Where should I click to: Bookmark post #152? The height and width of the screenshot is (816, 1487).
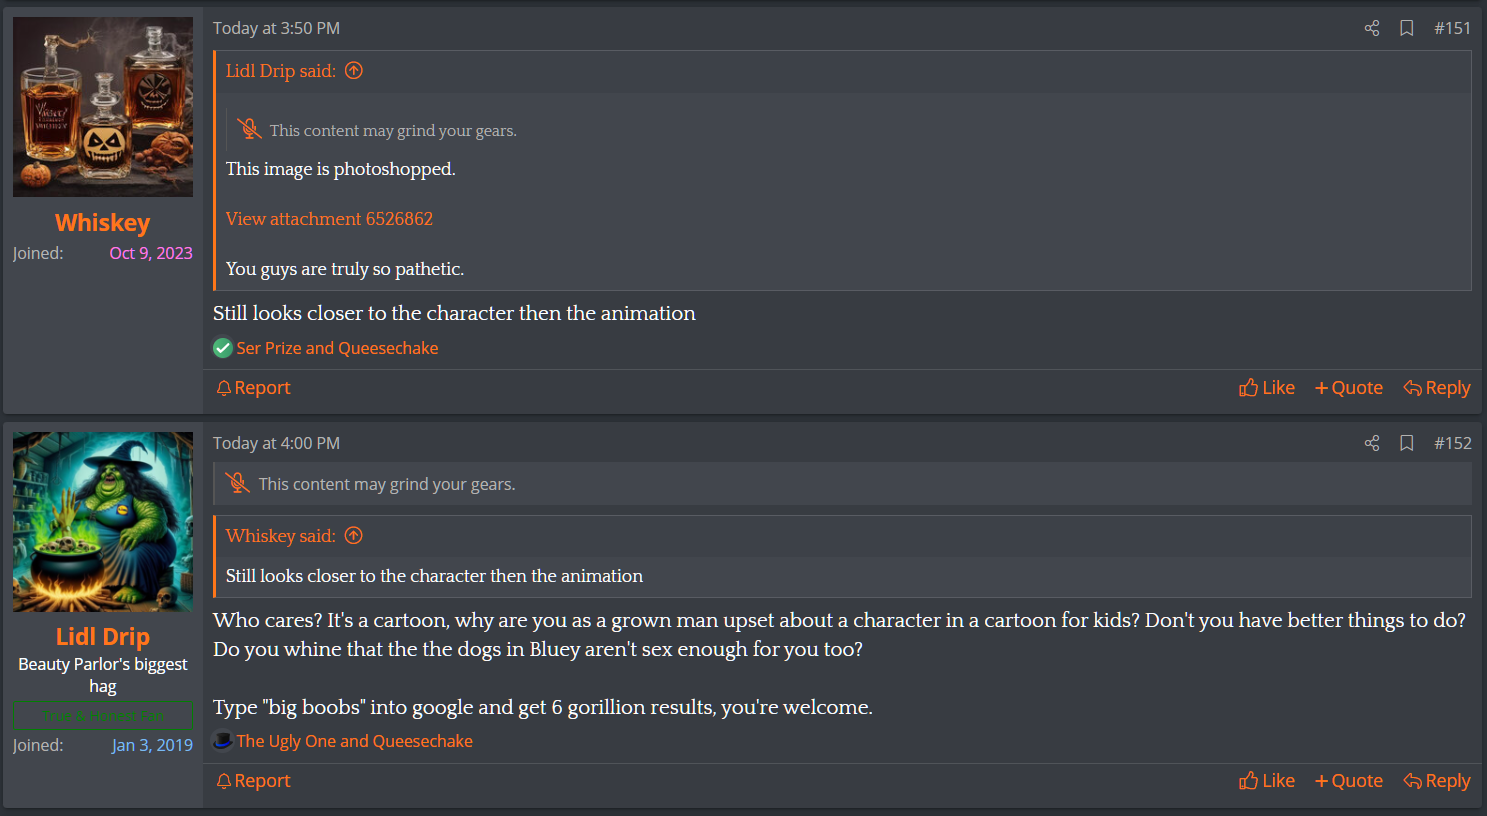[x=1406, y=443]
